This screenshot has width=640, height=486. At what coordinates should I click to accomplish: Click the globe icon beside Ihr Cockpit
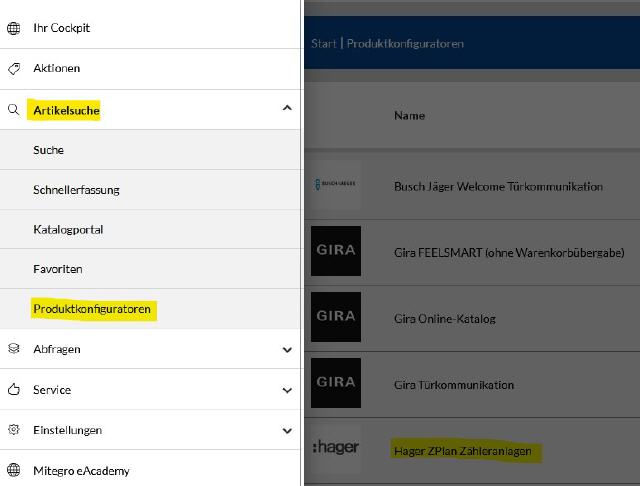[13, 28]
